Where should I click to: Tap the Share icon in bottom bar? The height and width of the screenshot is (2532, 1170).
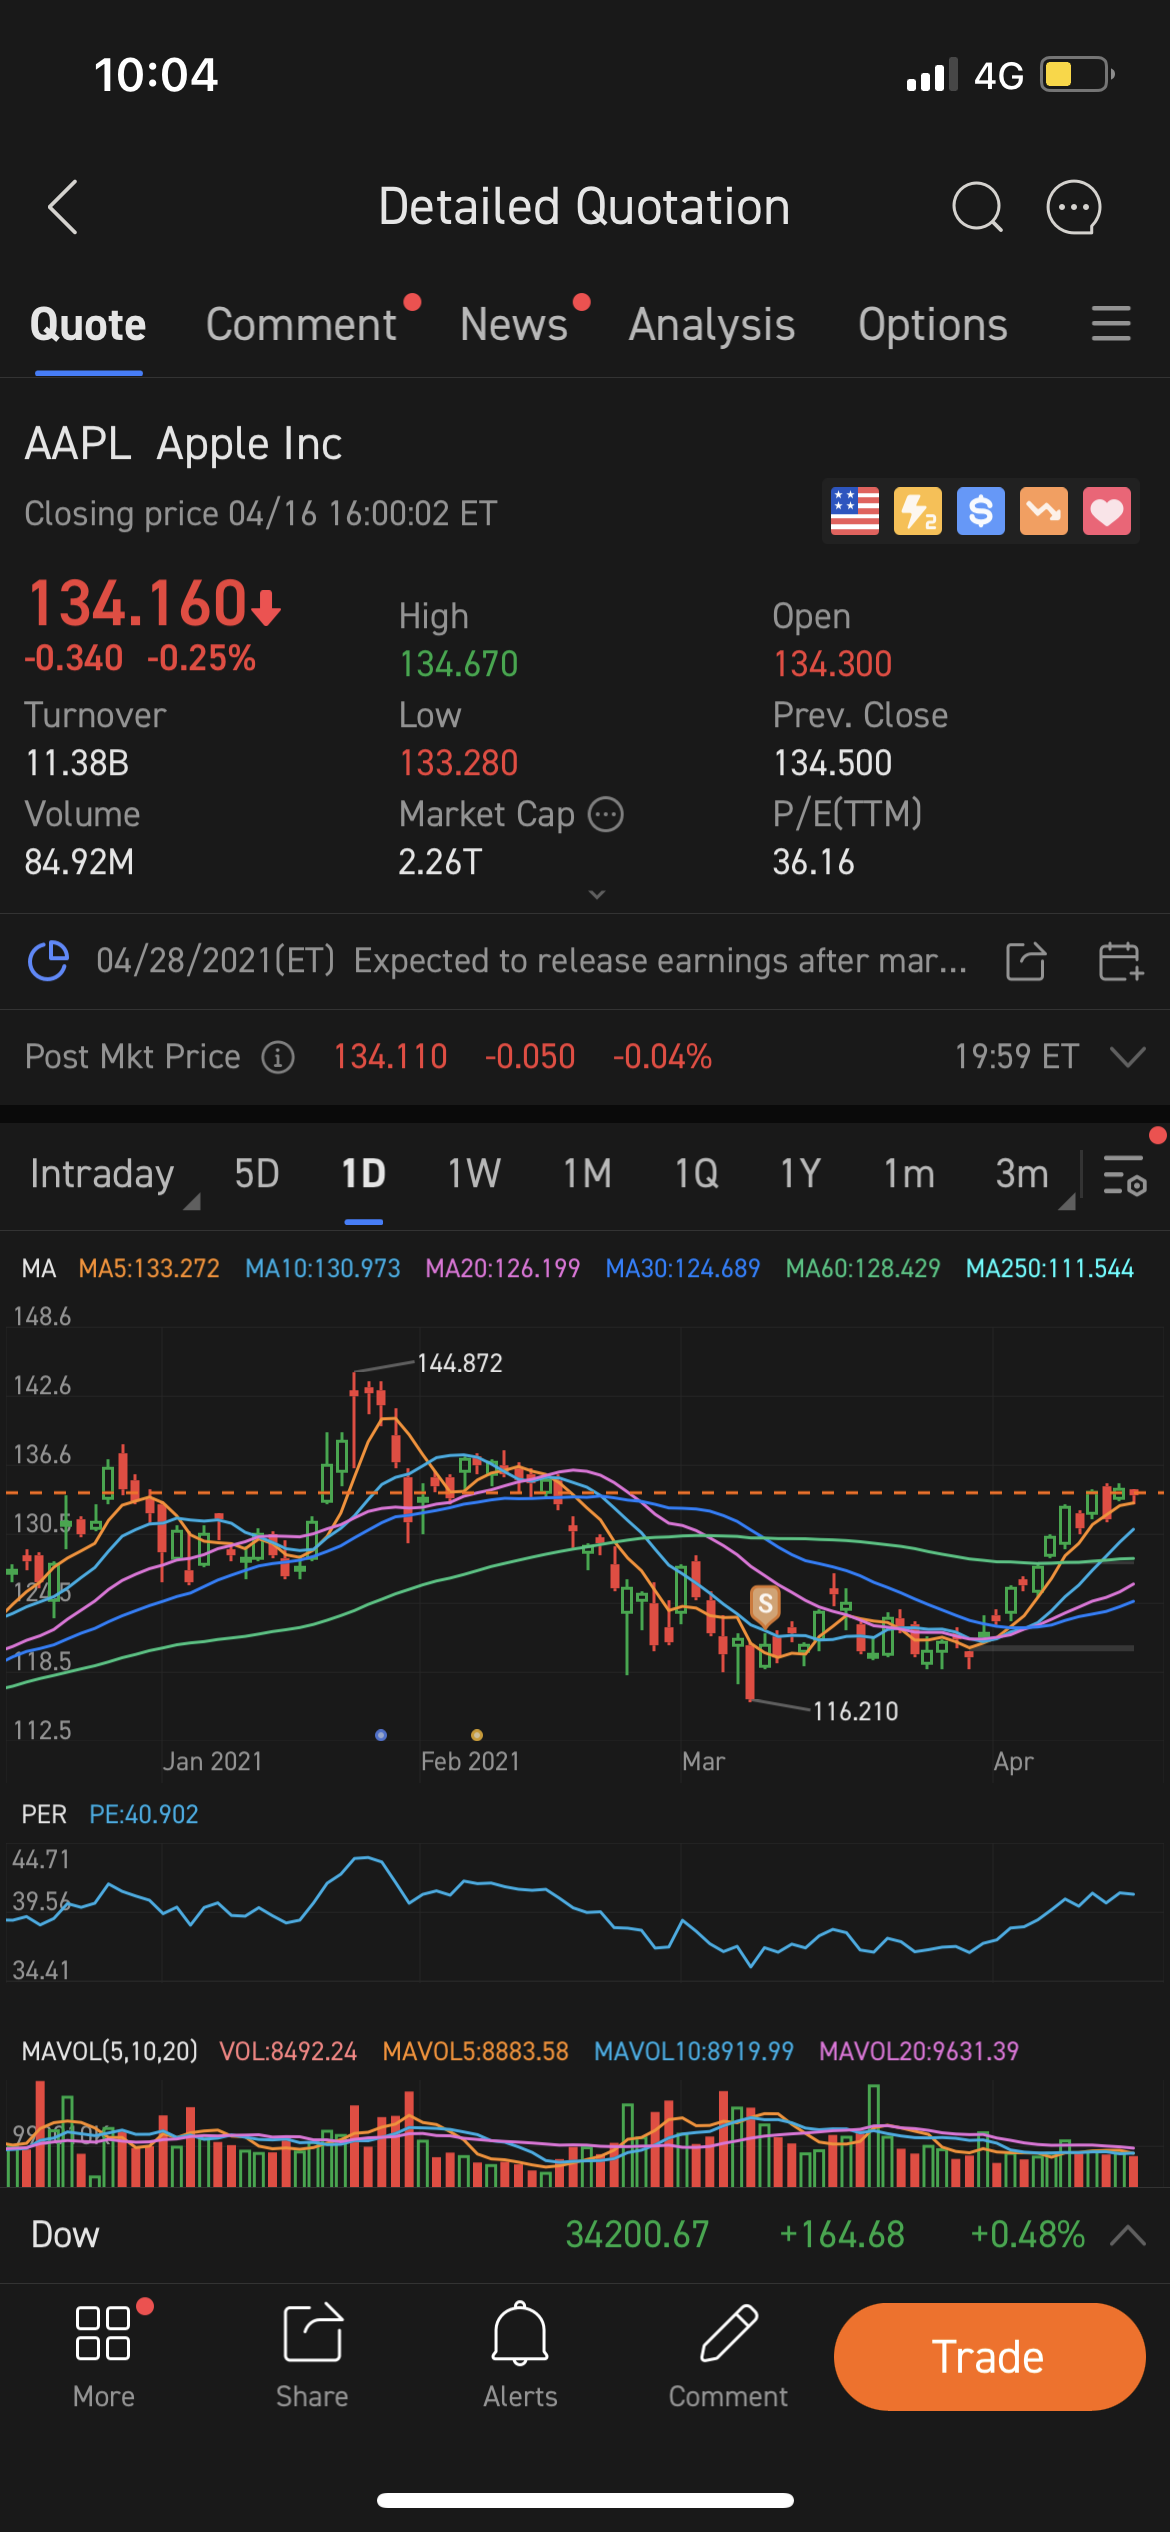(312, 2333)
